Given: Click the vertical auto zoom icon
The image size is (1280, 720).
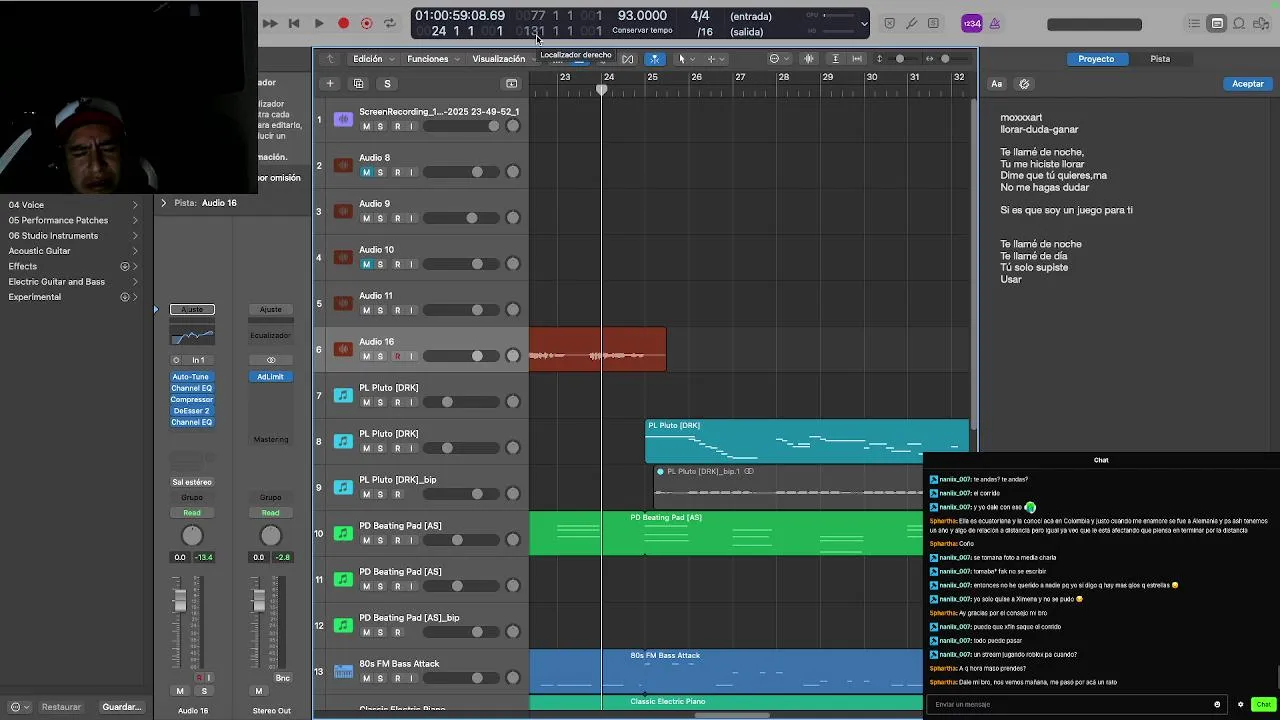Looking at the screenshot, I should click(x=836, y=59).
